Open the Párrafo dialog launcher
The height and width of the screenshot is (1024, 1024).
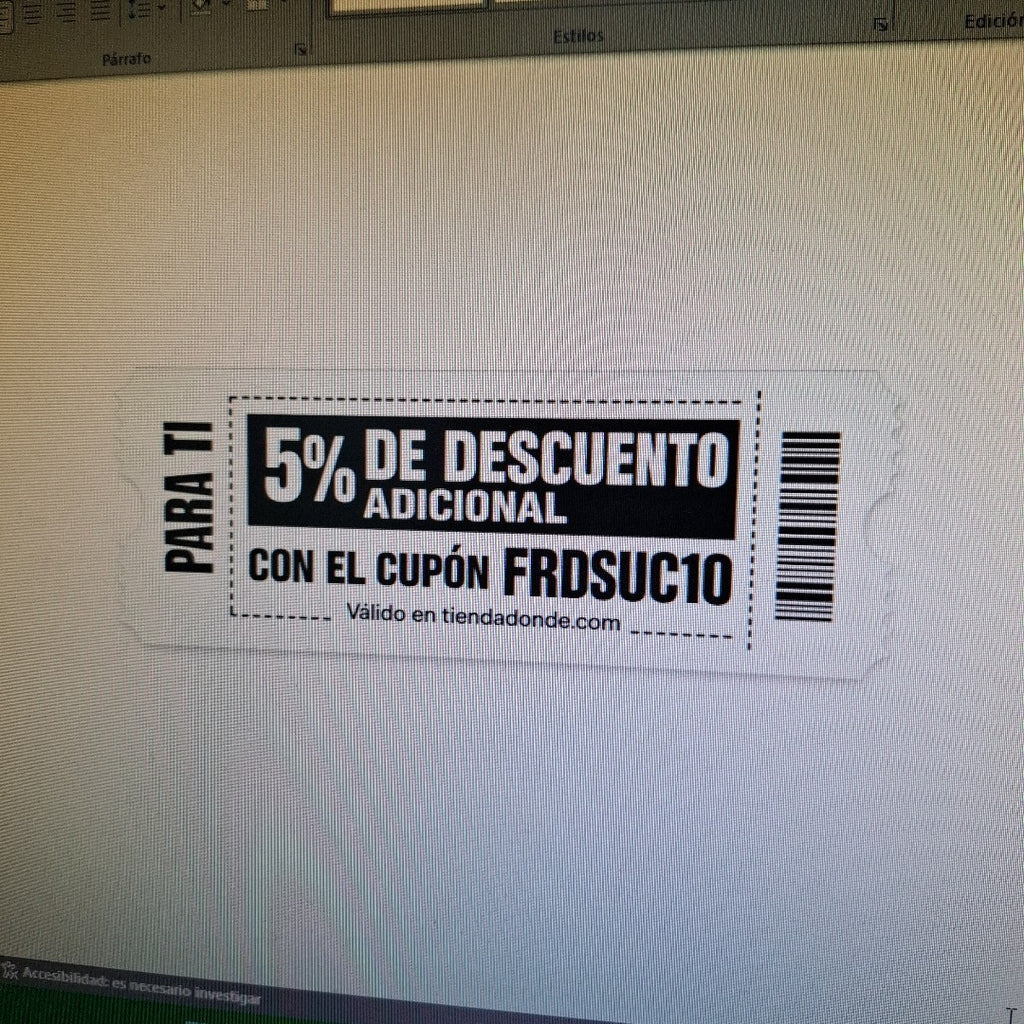(301, 49)
